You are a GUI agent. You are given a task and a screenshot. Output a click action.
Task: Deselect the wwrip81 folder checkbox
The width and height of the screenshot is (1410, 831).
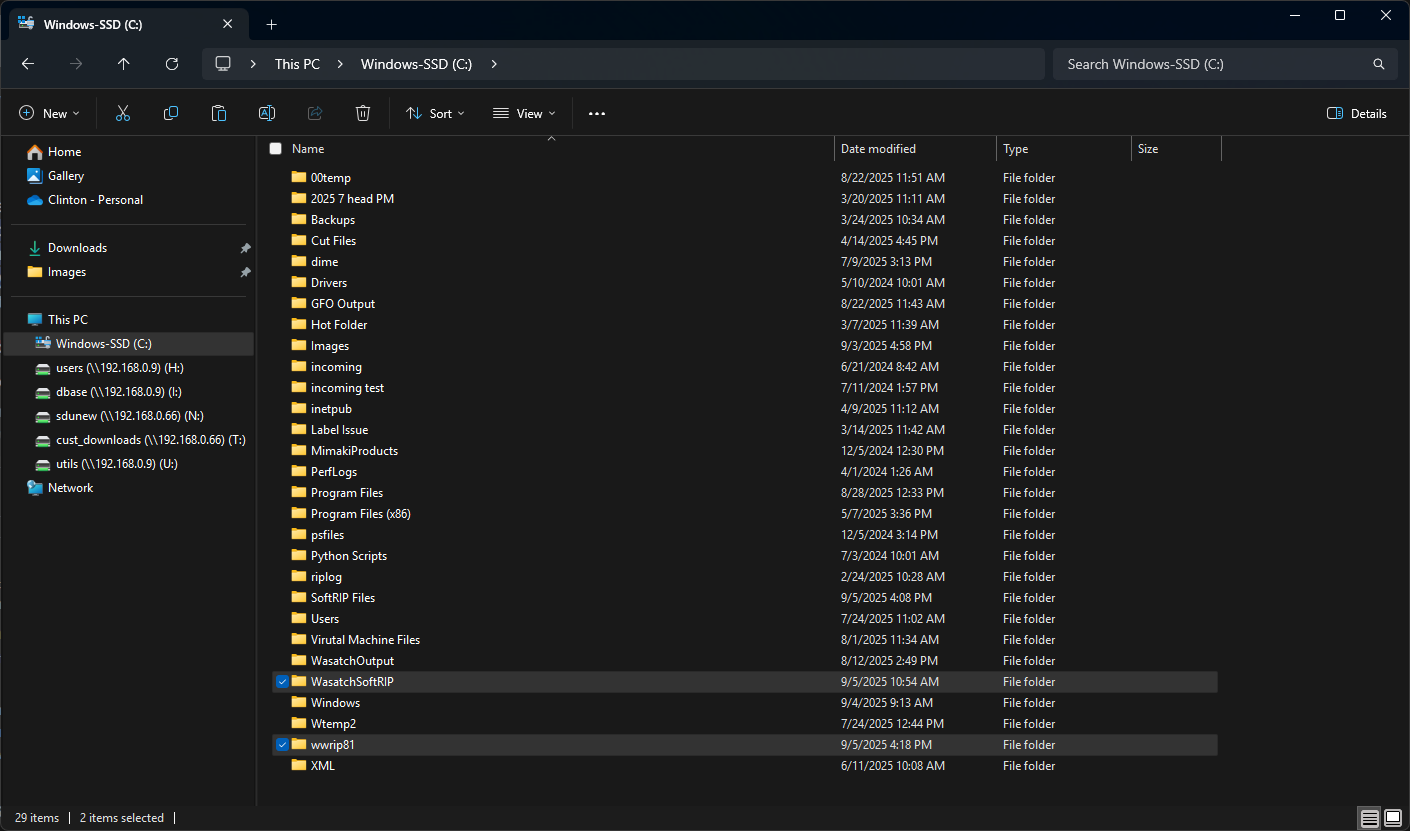click(282, 745)
